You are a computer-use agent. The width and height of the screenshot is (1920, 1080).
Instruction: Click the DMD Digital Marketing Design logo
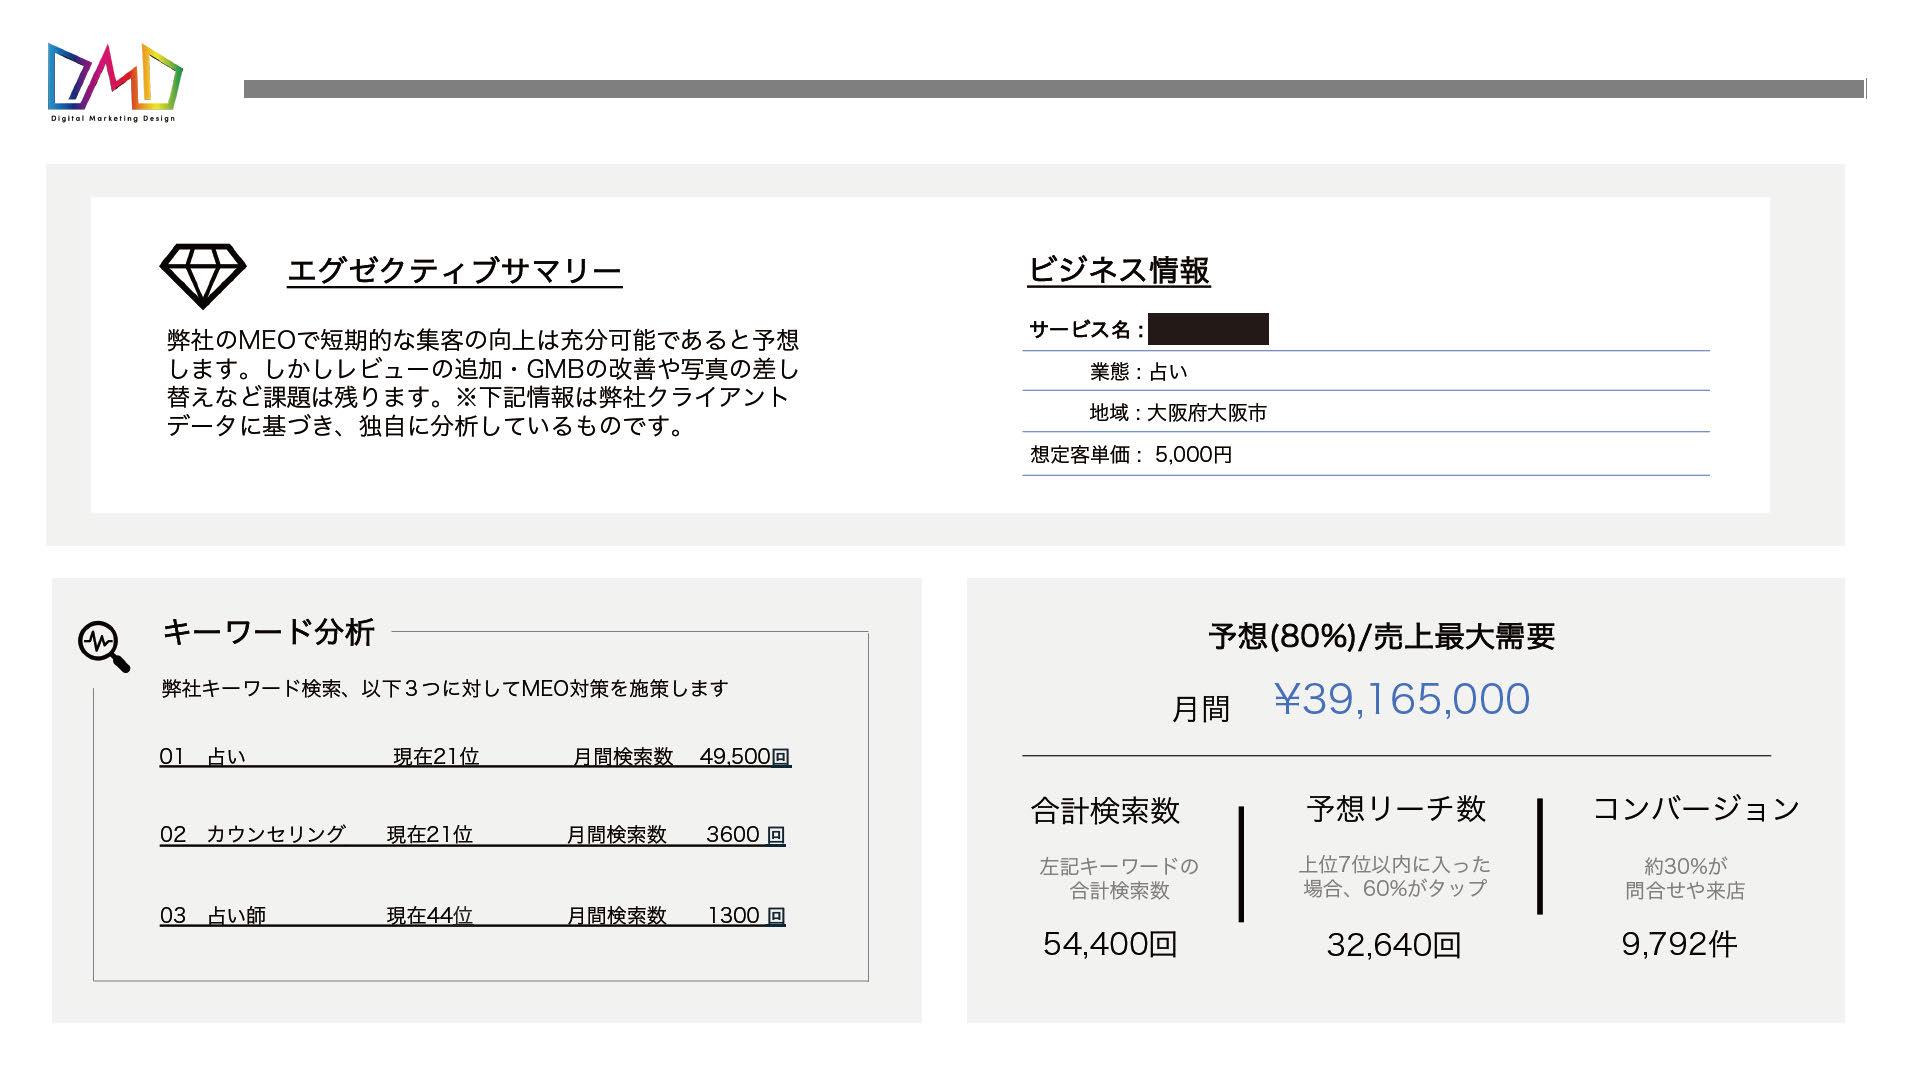[115, 82]
